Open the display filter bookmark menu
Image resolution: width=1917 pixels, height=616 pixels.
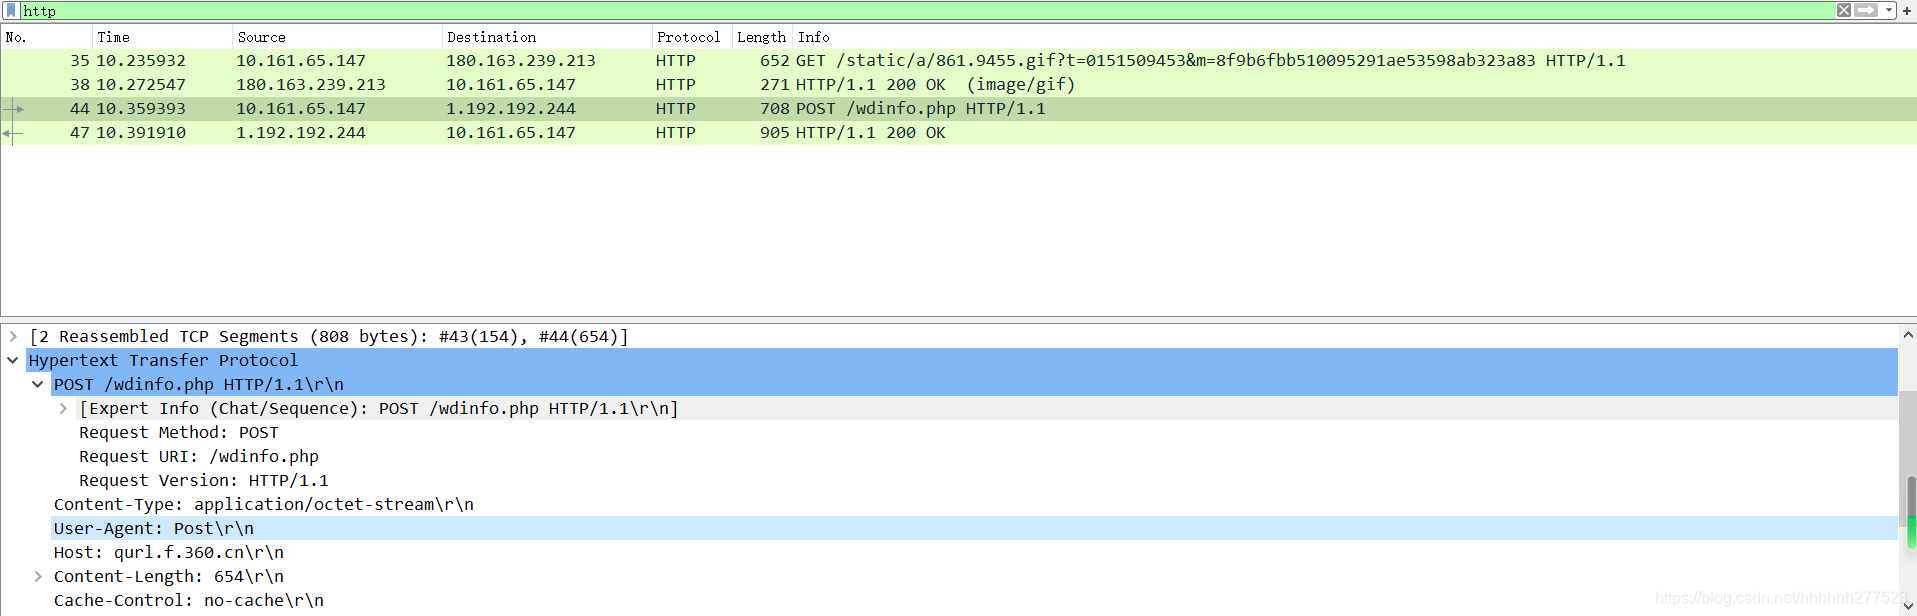click(11, 10)
